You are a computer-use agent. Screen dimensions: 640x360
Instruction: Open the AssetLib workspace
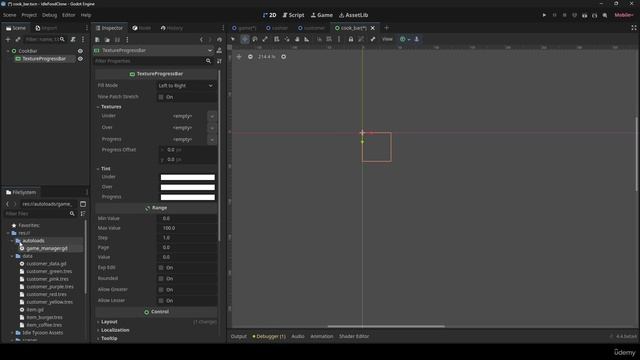click(x=353, y=15)
